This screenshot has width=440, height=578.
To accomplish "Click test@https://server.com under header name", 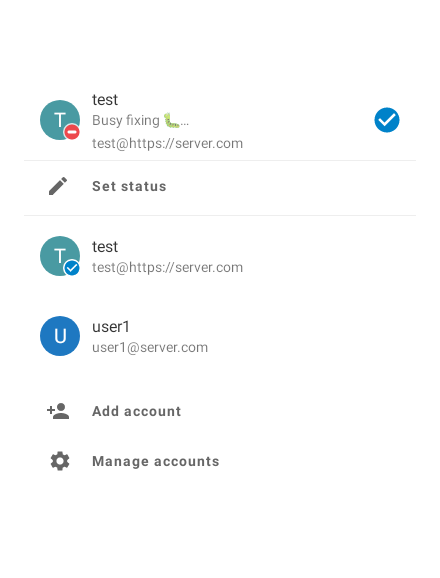I will pos(168,143).
